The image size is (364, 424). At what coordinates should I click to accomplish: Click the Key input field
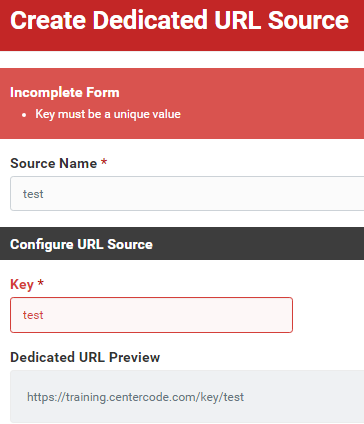coord(151,315)
